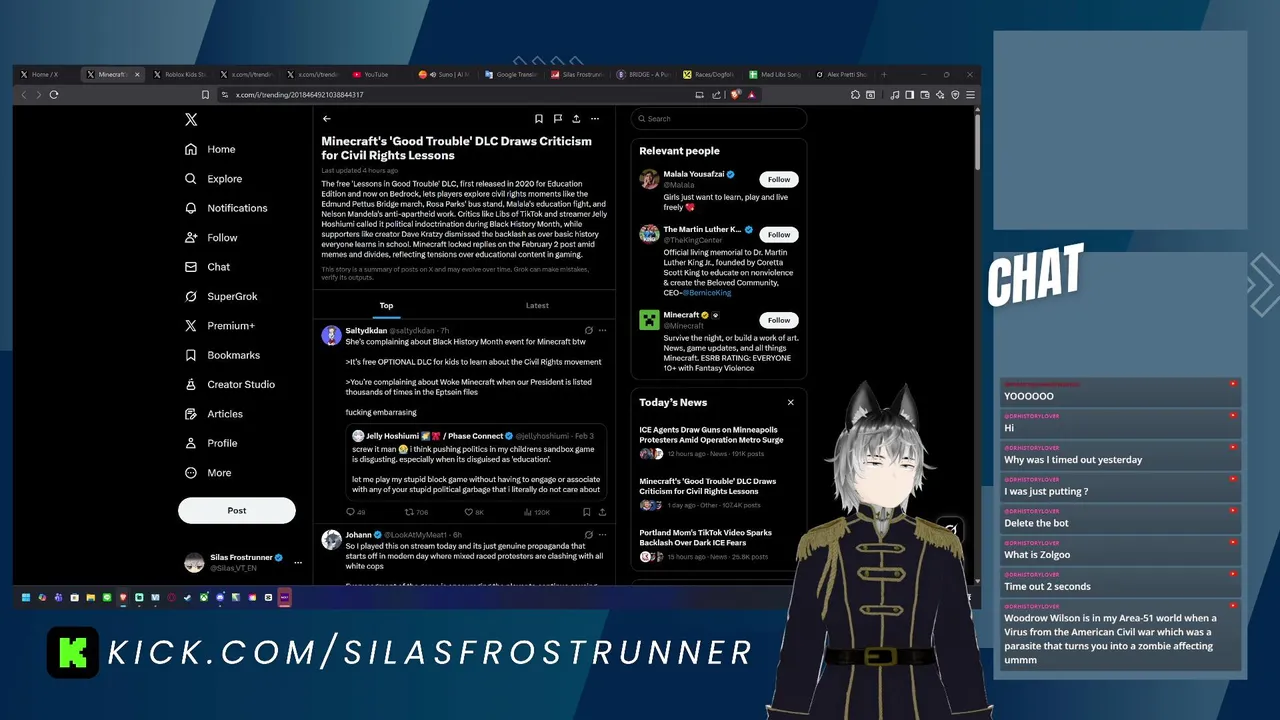The width and height of the screenshot is (1280, 720).
Task: Open the Explore page
Action: pyautogui.click(x=214, y=179)
